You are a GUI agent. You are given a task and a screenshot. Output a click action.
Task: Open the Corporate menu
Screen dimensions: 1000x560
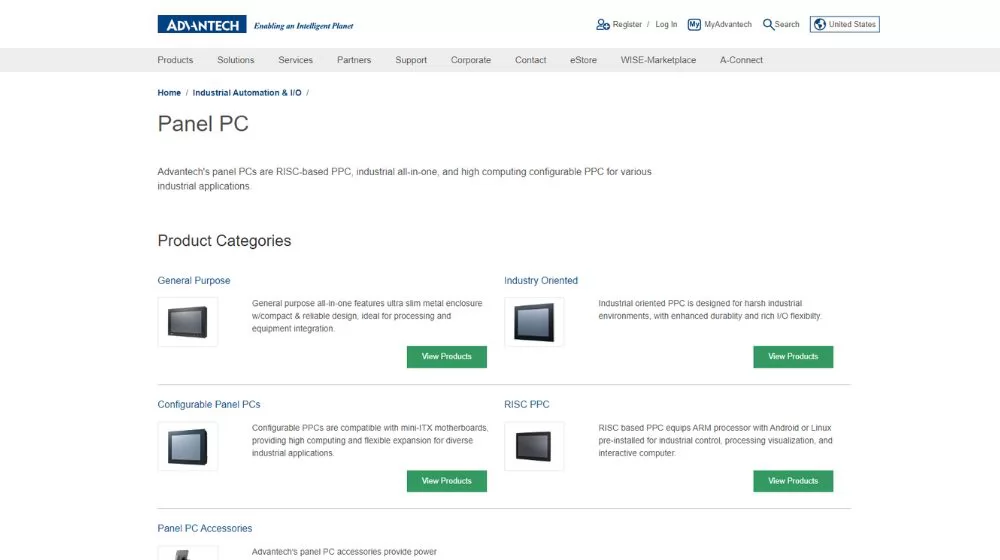tap(471, 60)
